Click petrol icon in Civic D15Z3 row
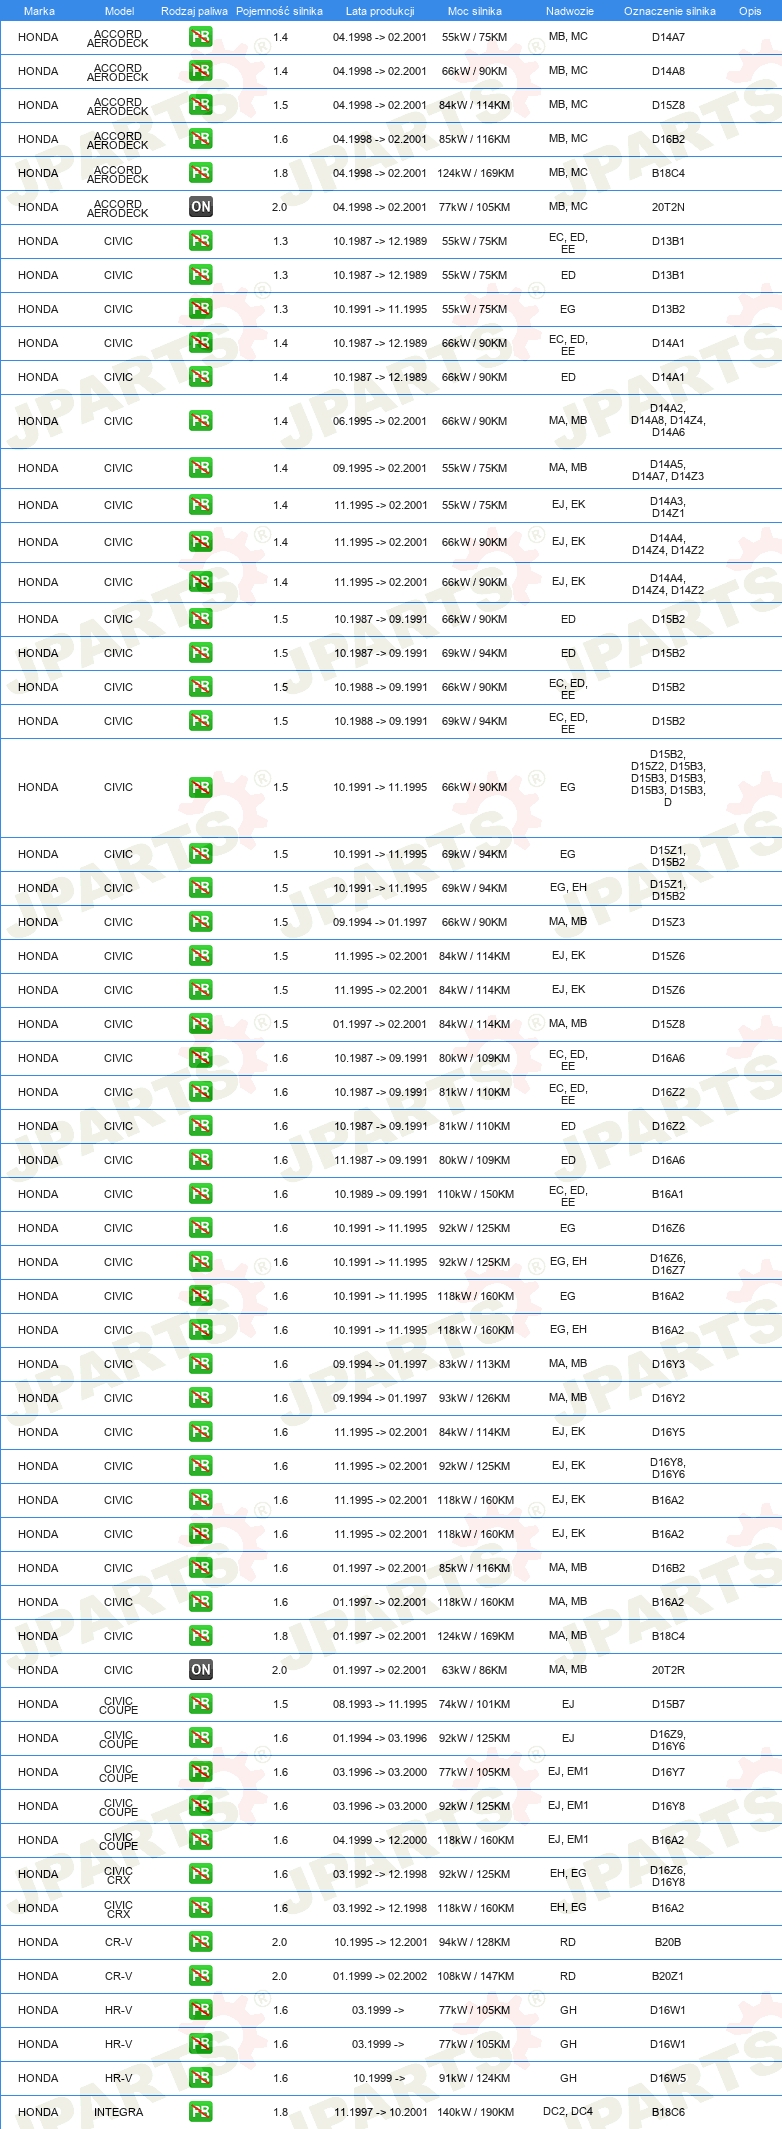This screenshot has height=2129, width=782. tap(200, 922)
